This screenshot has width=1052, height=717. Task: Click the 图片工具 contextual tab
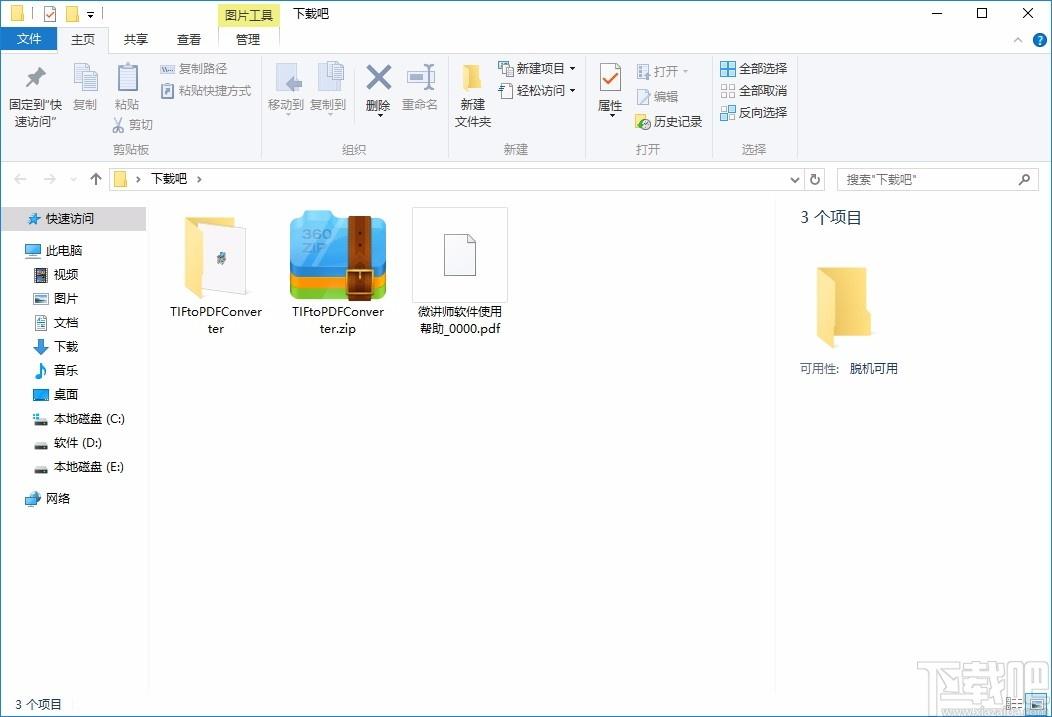coord(249,15)
